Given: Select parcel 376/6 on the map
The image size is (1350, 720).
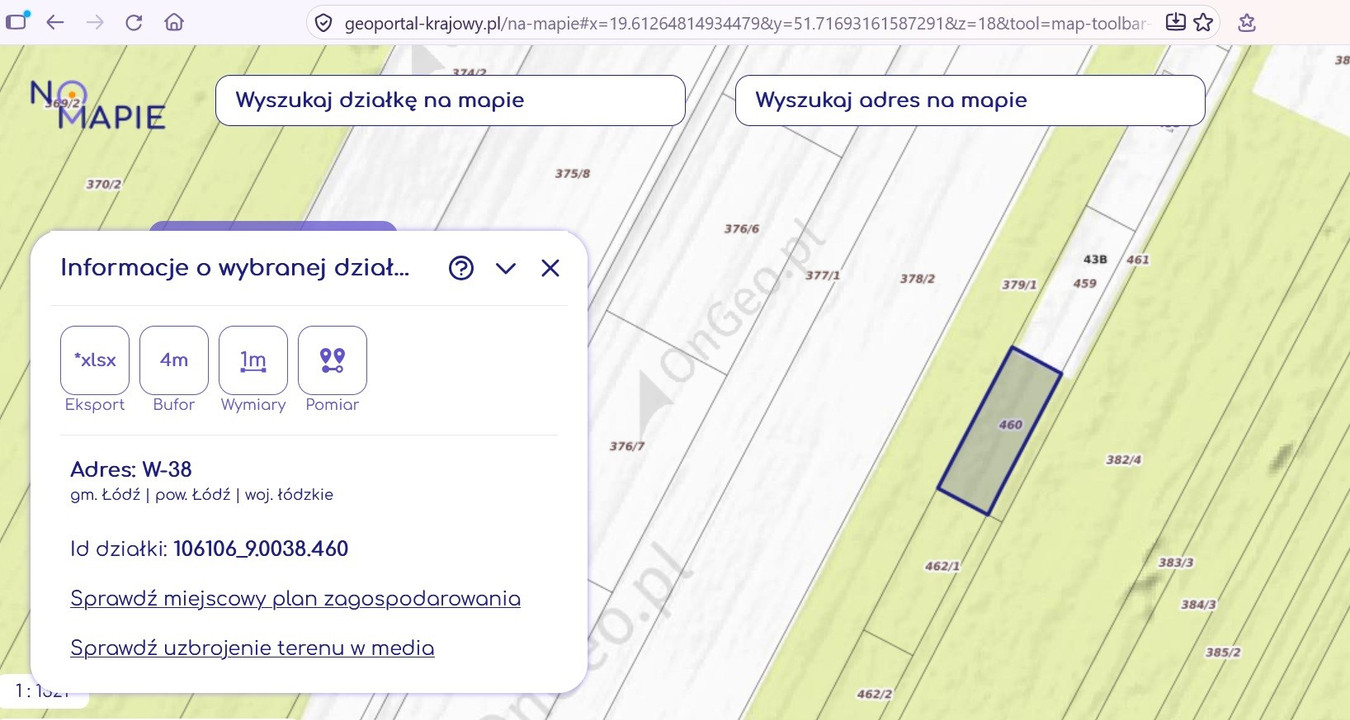Looking at the screenshot, I should 741,229.
